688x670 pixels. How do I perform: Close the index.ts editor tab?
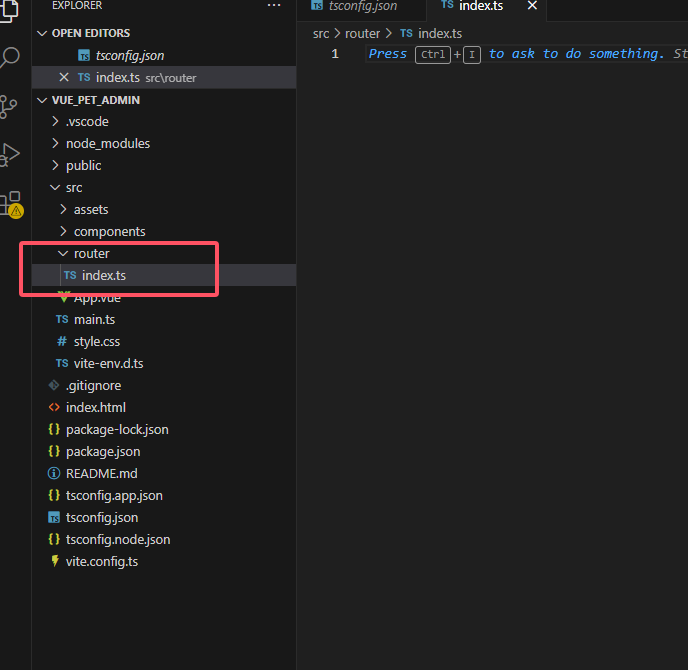pos(532,6)
